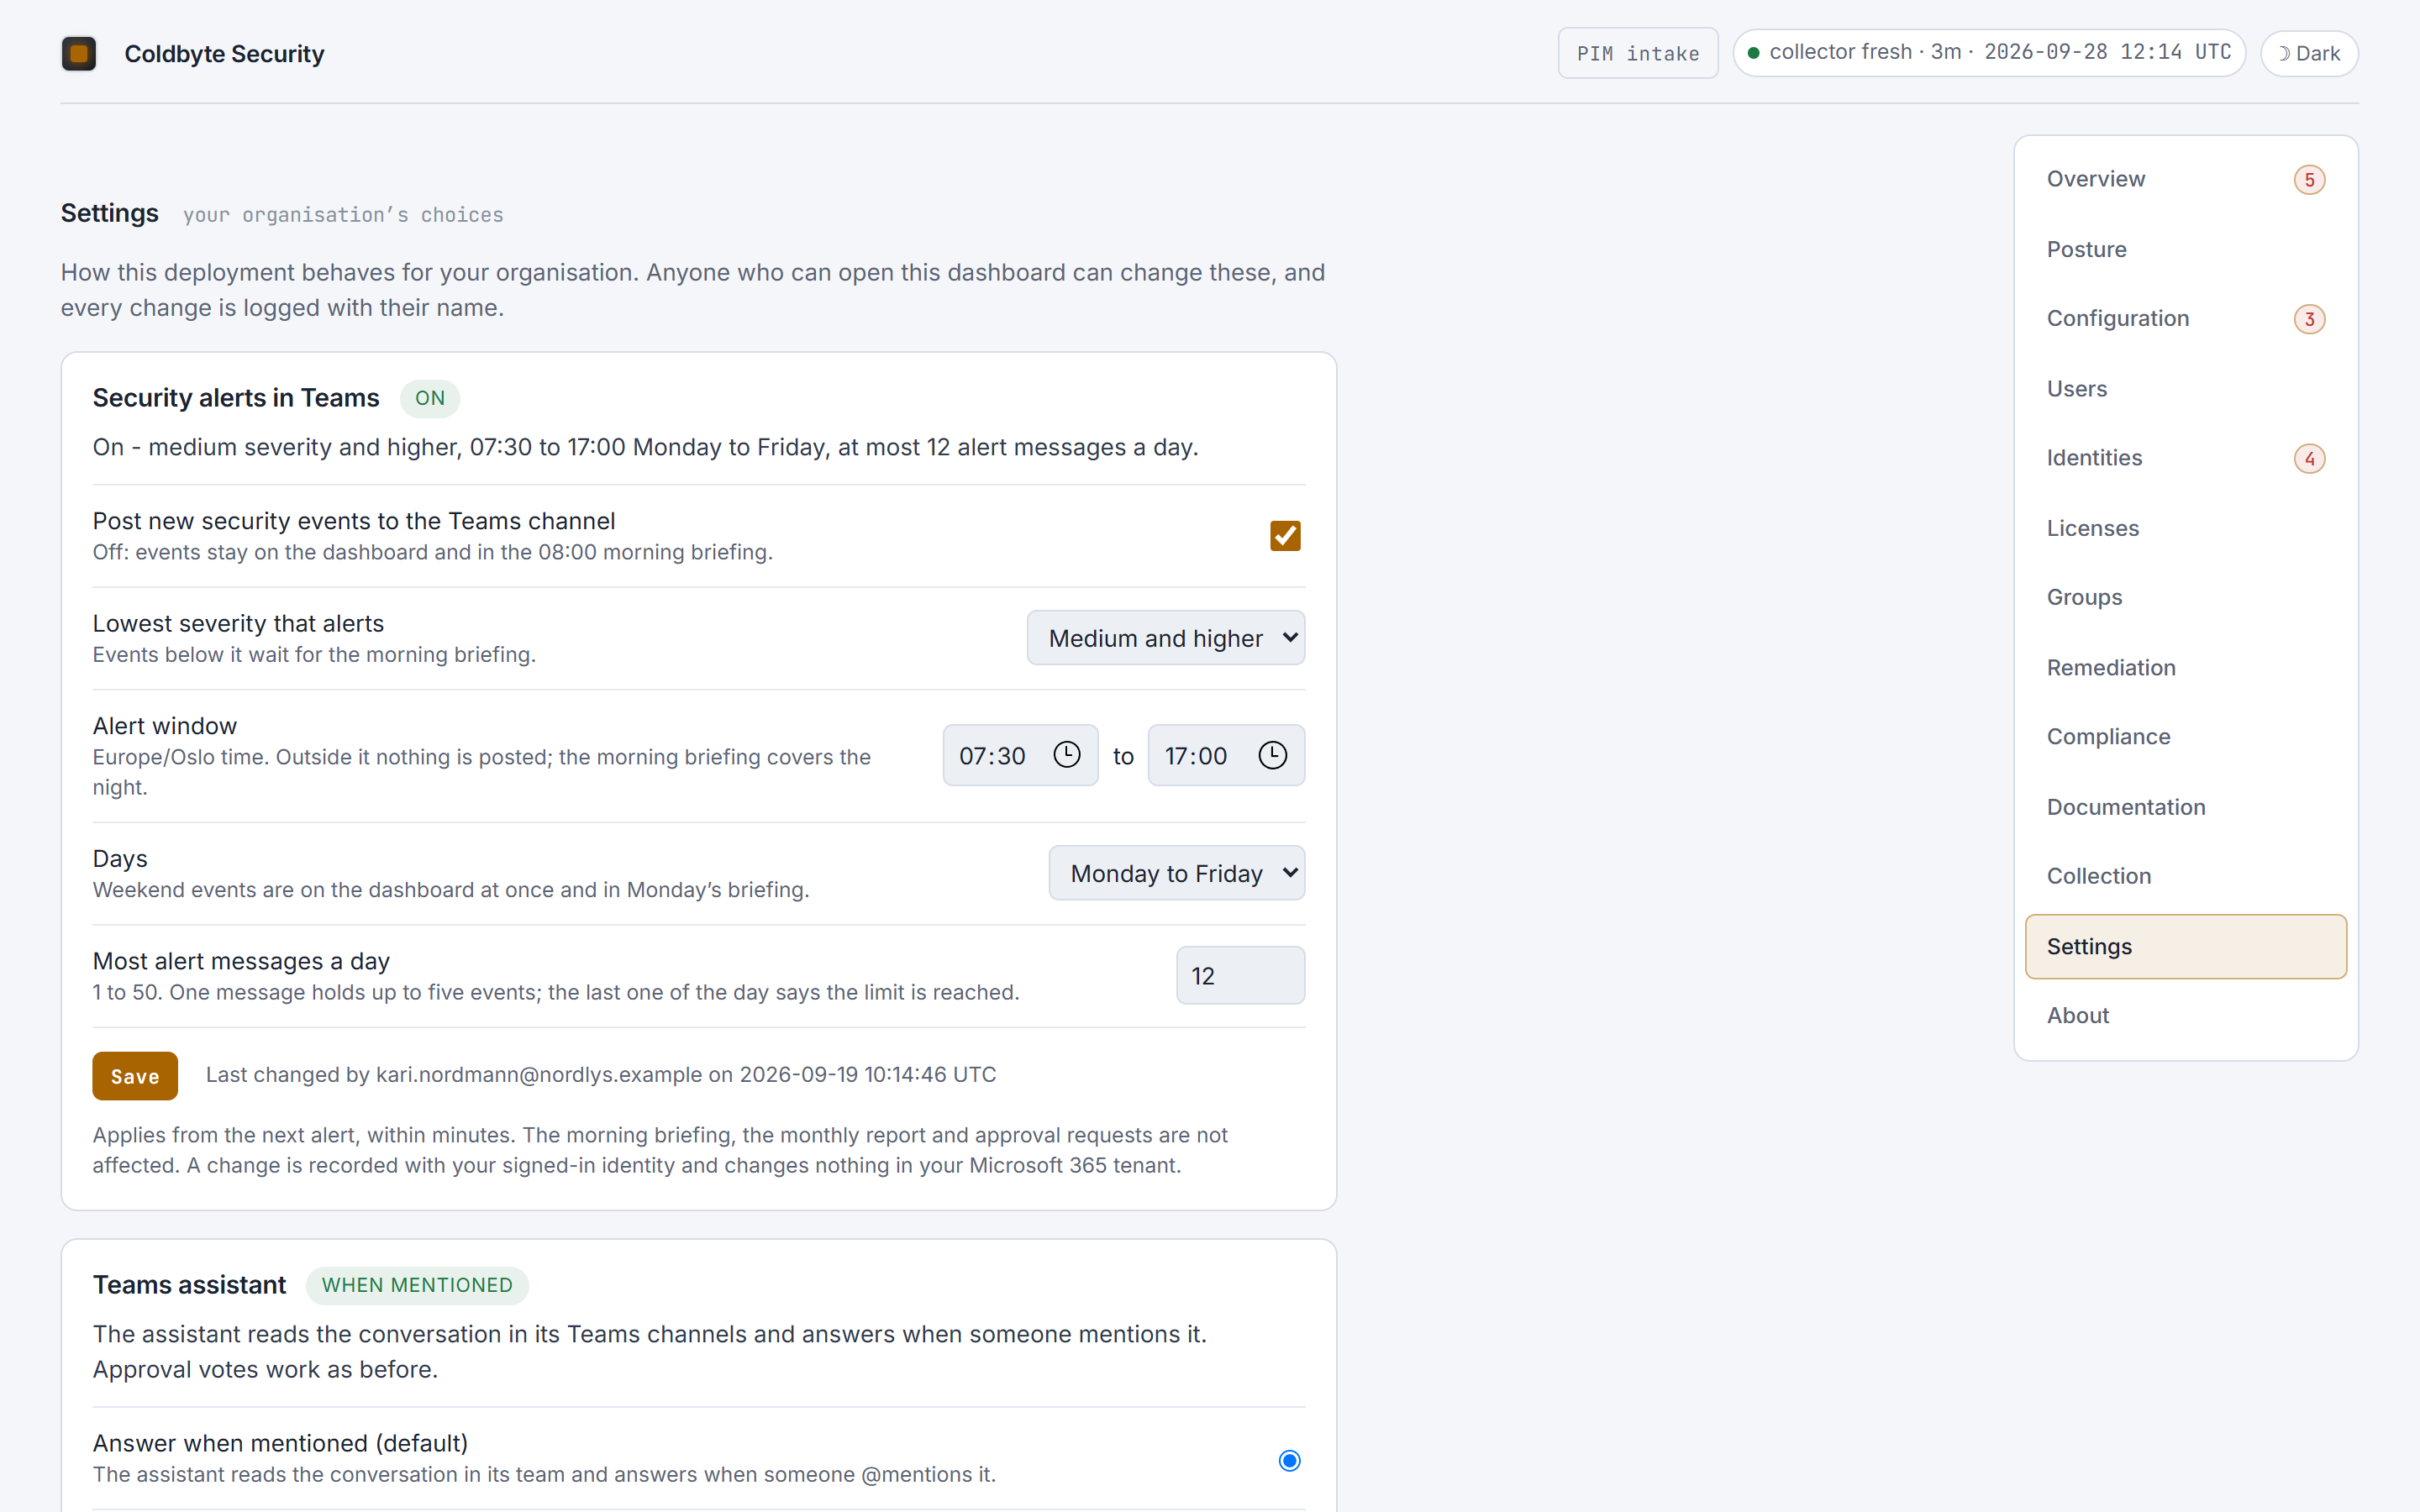The width and height of the screenshot is (2420, 1512).
Task: Click the Alert window label
Action: coord(165,726)
